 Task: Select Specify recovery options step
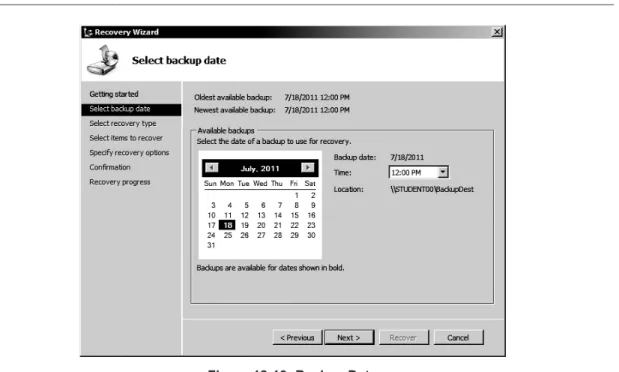tap(129, 152)
